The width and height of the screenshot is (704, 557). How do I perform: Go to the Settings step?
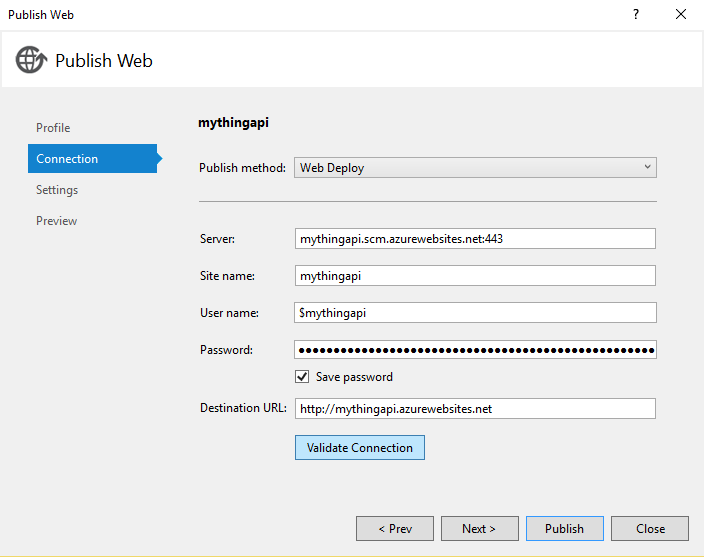(57, 190)
